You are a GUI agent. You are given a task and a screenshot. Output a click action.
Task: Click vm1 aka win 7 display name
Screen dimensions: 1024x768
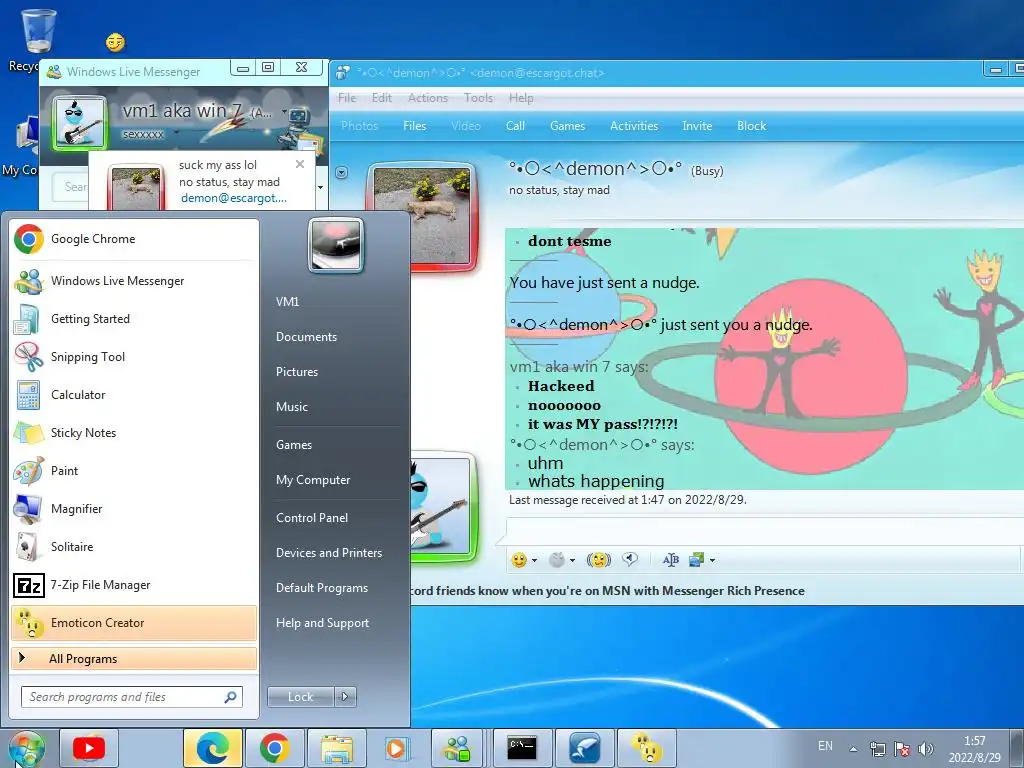pyautogui.click(x=182, y=111)
